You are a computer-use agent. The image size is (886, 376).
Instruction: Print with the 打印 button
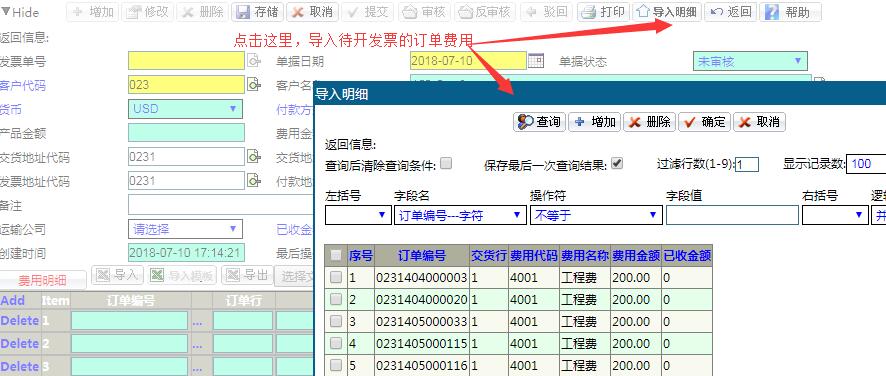[603, 12]
